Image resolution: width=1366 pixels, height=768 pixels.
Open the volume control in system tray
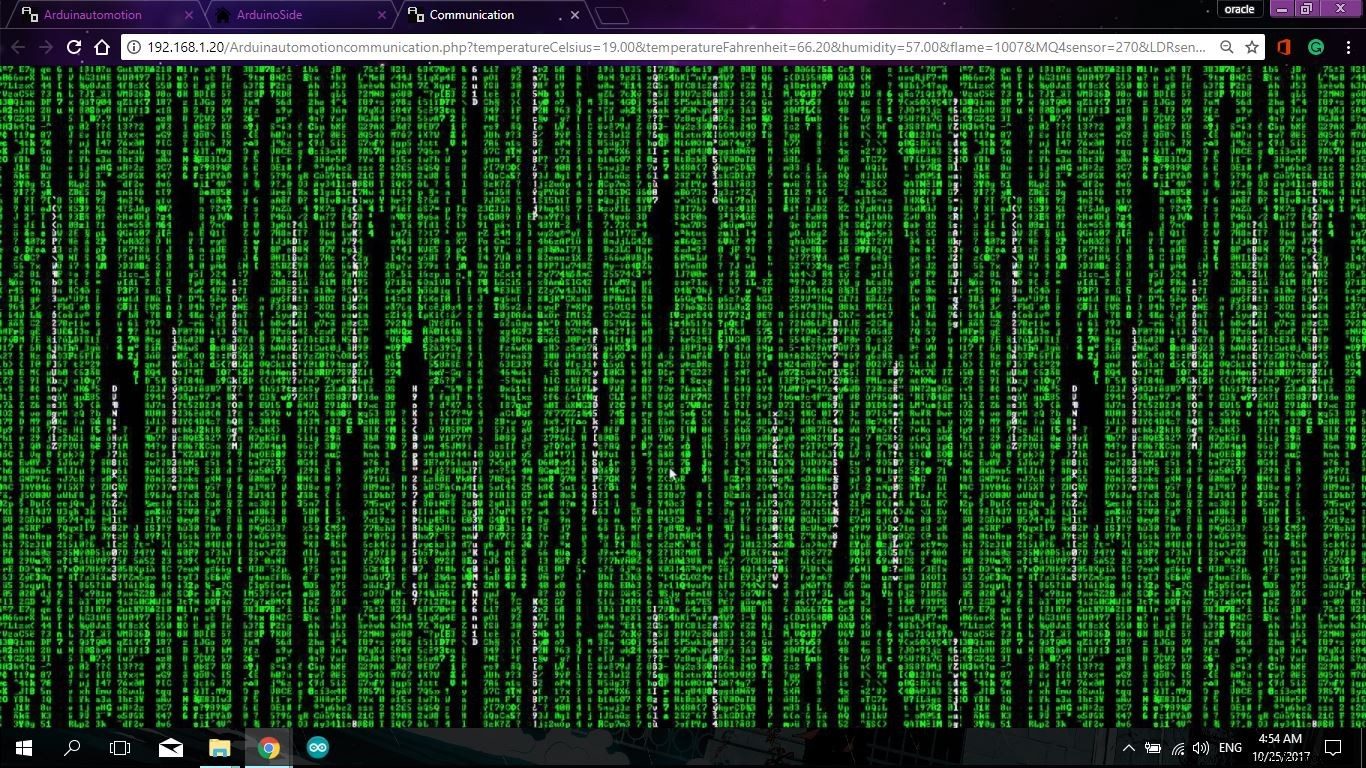pyautogui.click(x=1201, y=748)
